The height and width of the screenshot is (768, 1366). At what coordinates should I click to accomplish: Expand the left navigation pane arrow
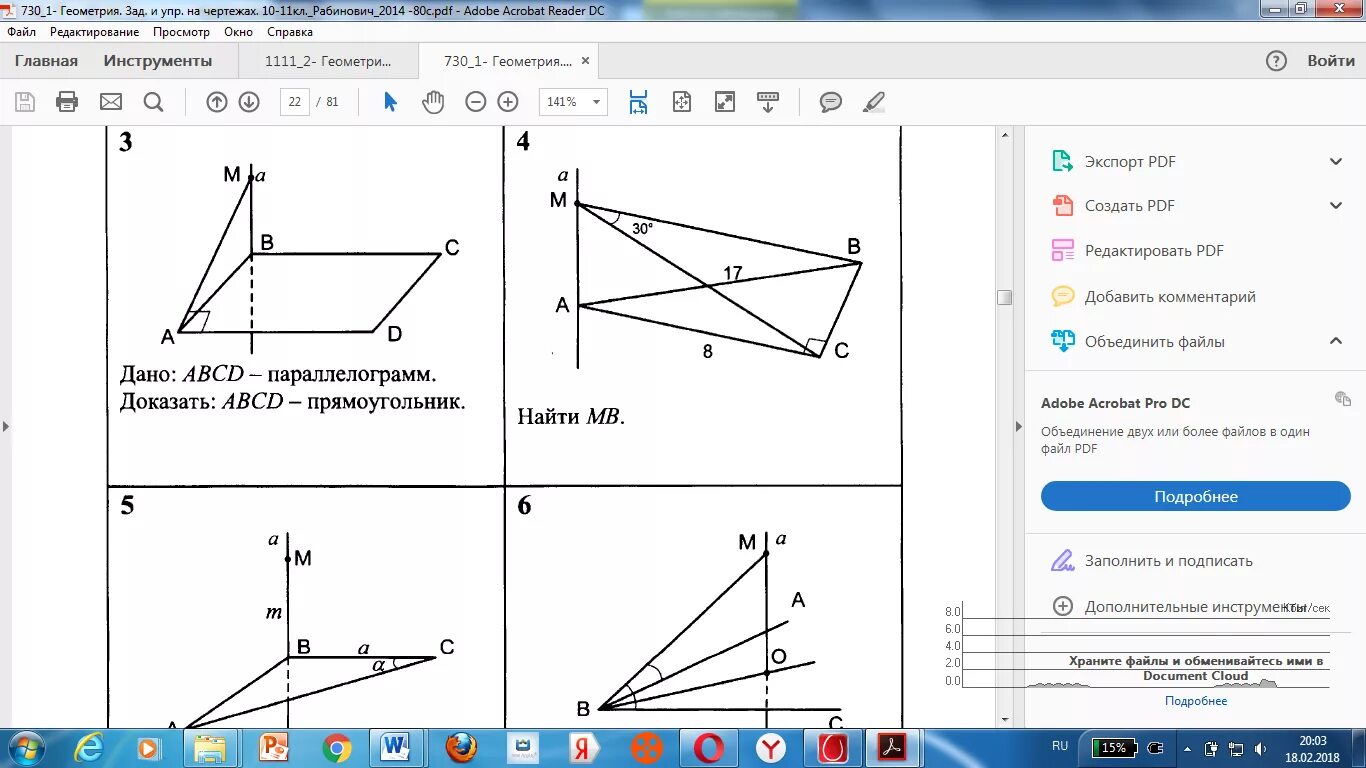5,427
